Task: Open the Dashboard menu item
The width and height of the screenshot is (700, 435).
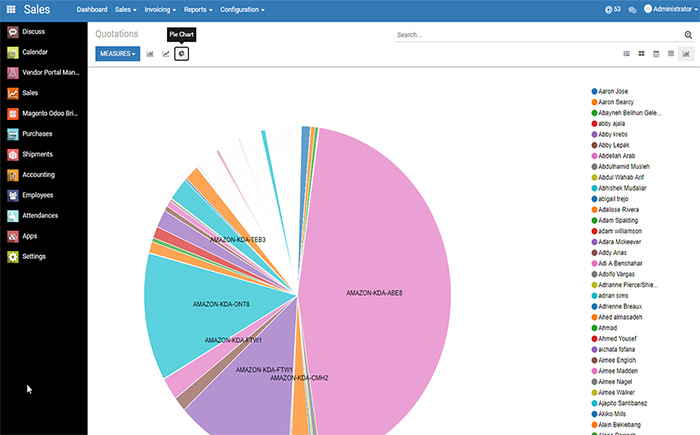Action: pos(92,9)
